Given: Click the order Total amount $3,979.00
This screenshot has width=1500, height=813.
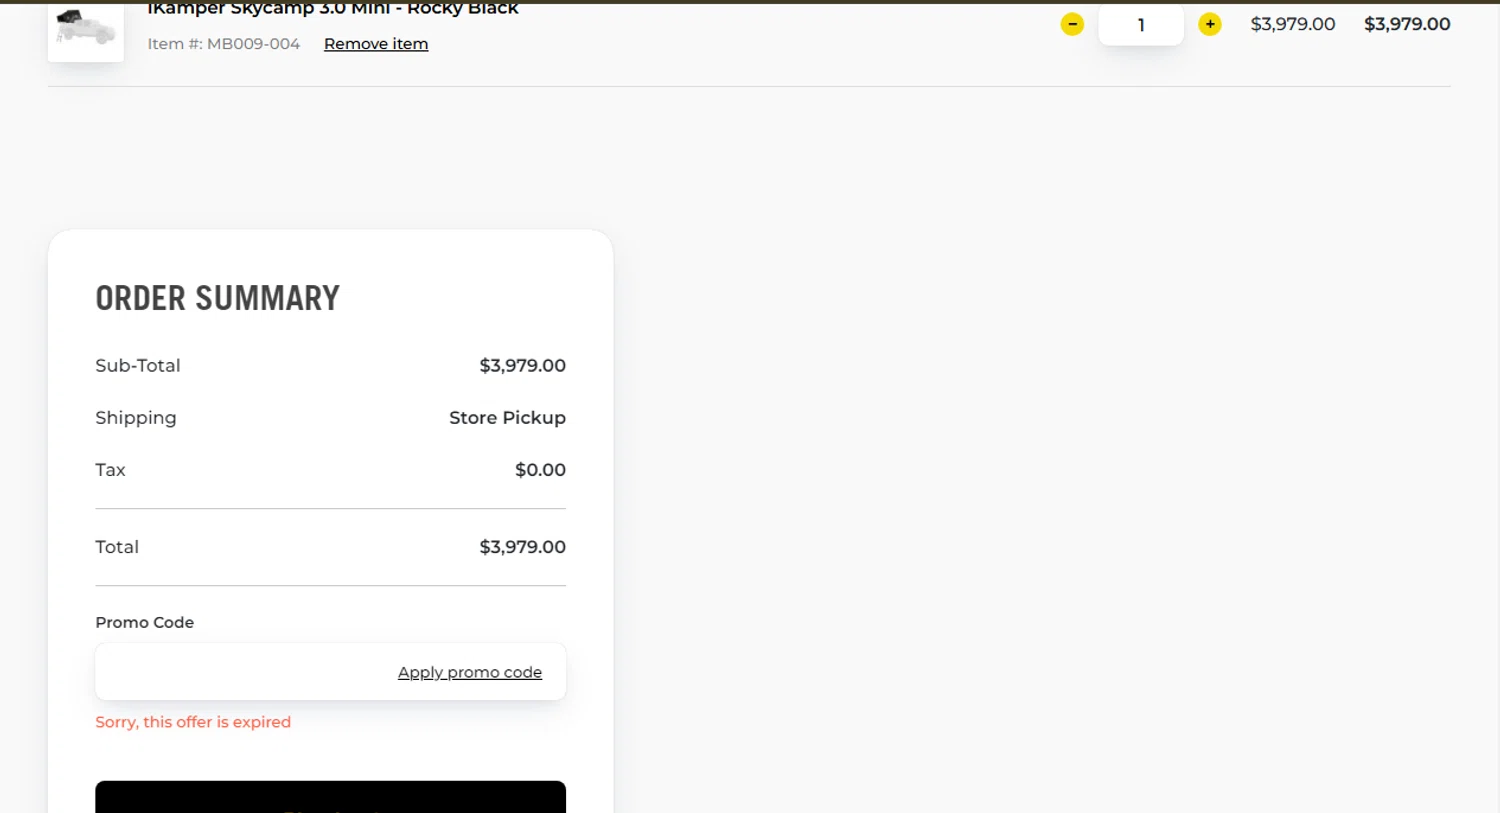Looking at the screenshot, I should (x=522, y=547).
